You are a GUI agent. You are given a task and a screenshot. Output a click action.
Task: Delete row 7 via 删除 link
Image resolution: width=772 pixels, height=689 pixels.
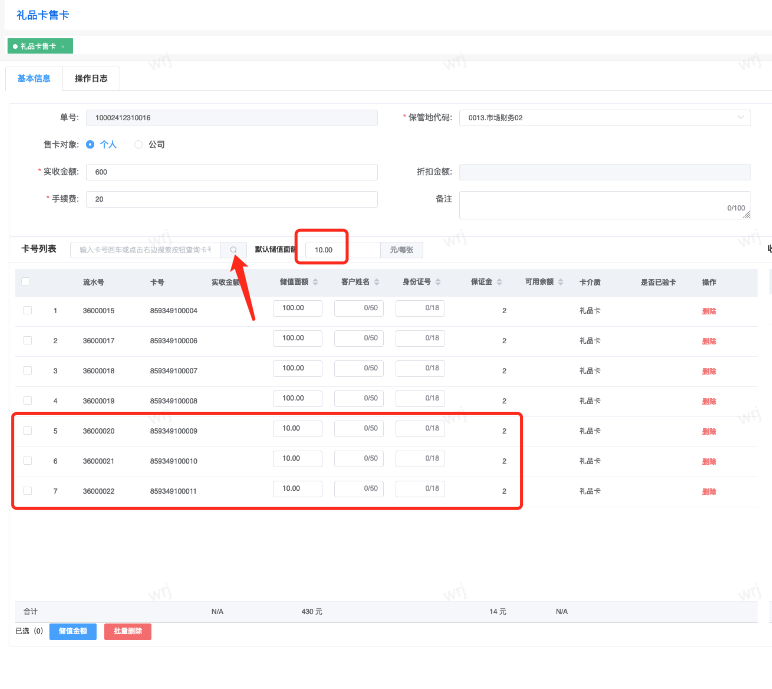[709, 492]
